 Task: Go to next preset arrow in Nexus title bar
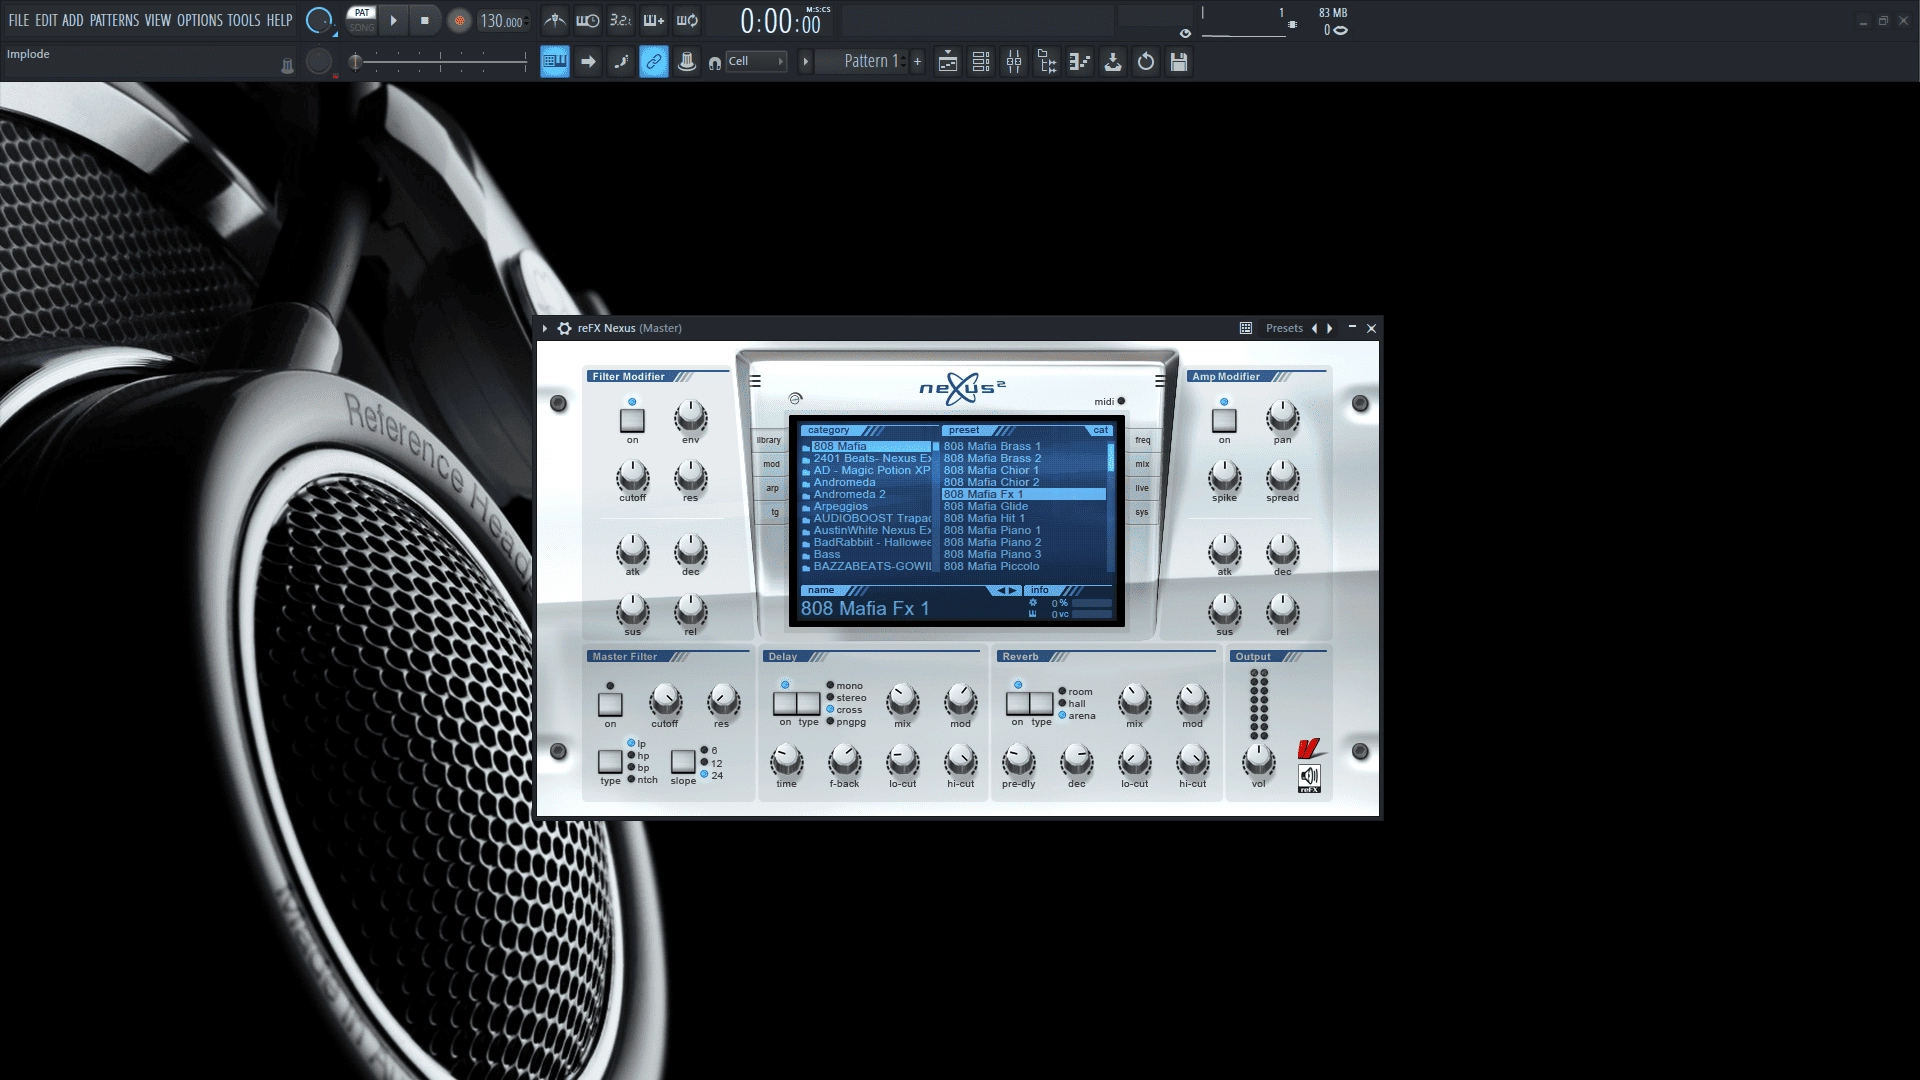1329,328
